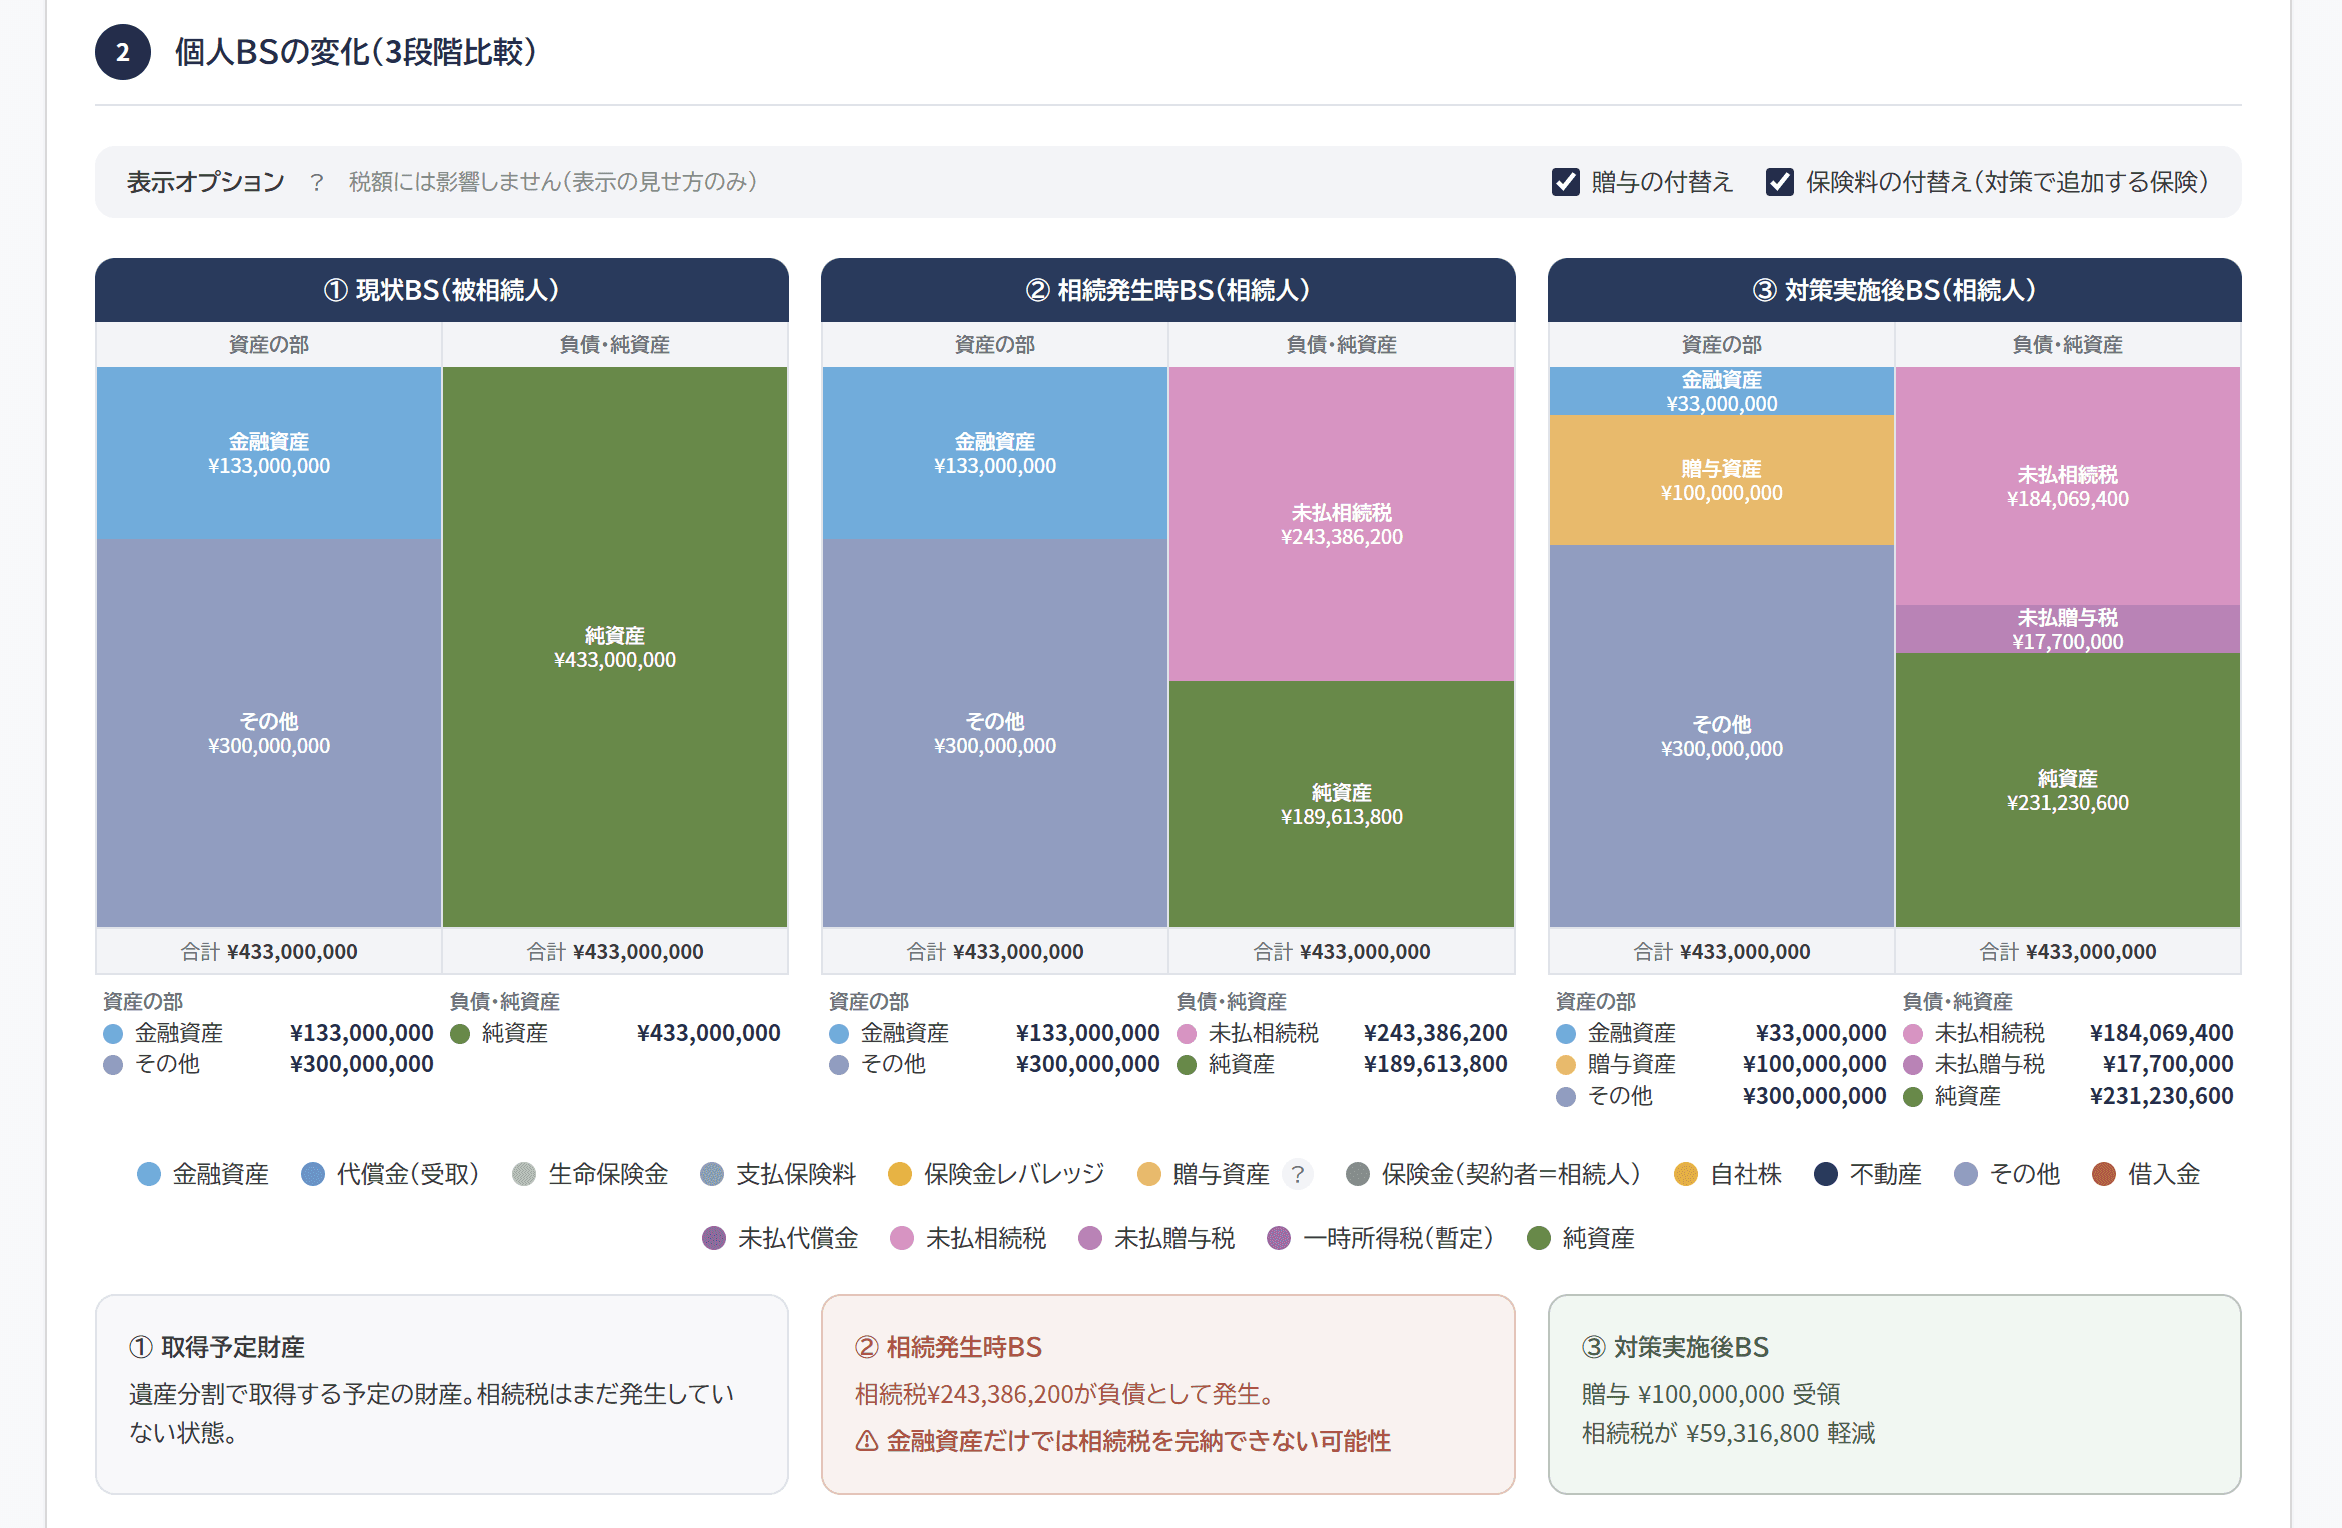Click the 贈与 ¥100,000,000 受領 text
Screen dimensions: 2342x1528
pos(1710,1394)
